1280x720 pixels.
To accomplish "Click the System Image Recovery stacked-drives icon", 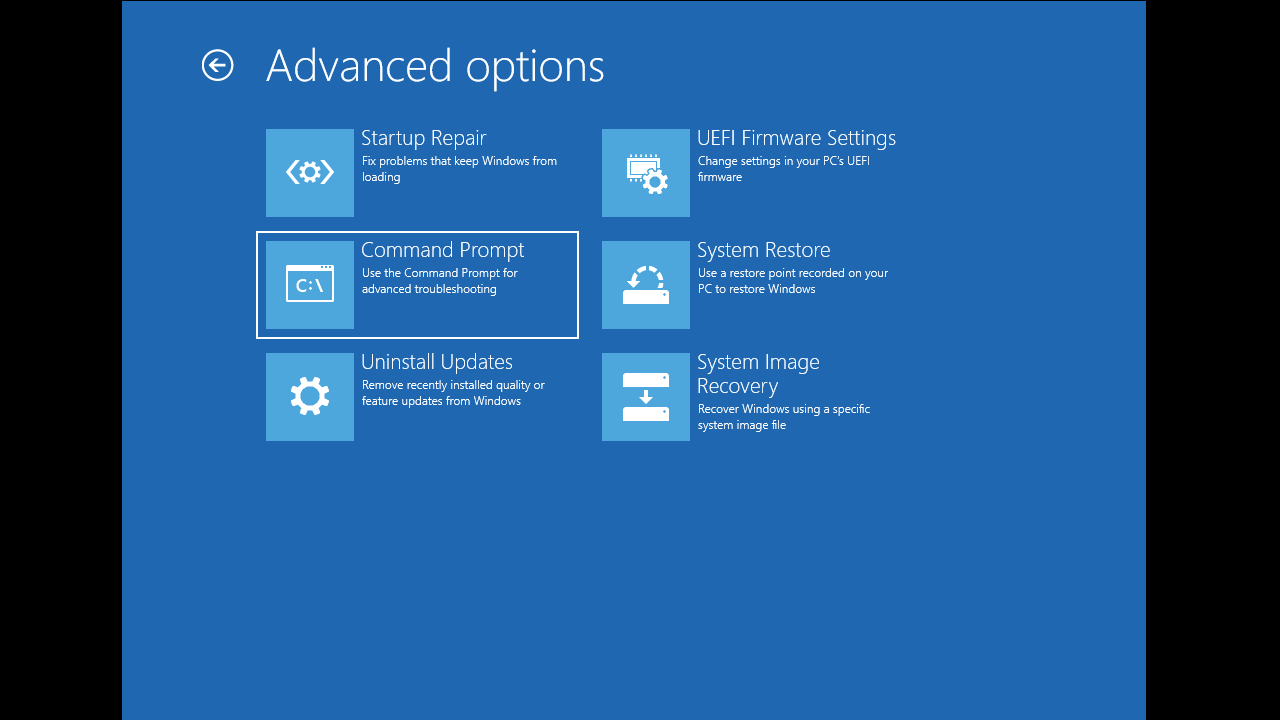I will 645,396.
